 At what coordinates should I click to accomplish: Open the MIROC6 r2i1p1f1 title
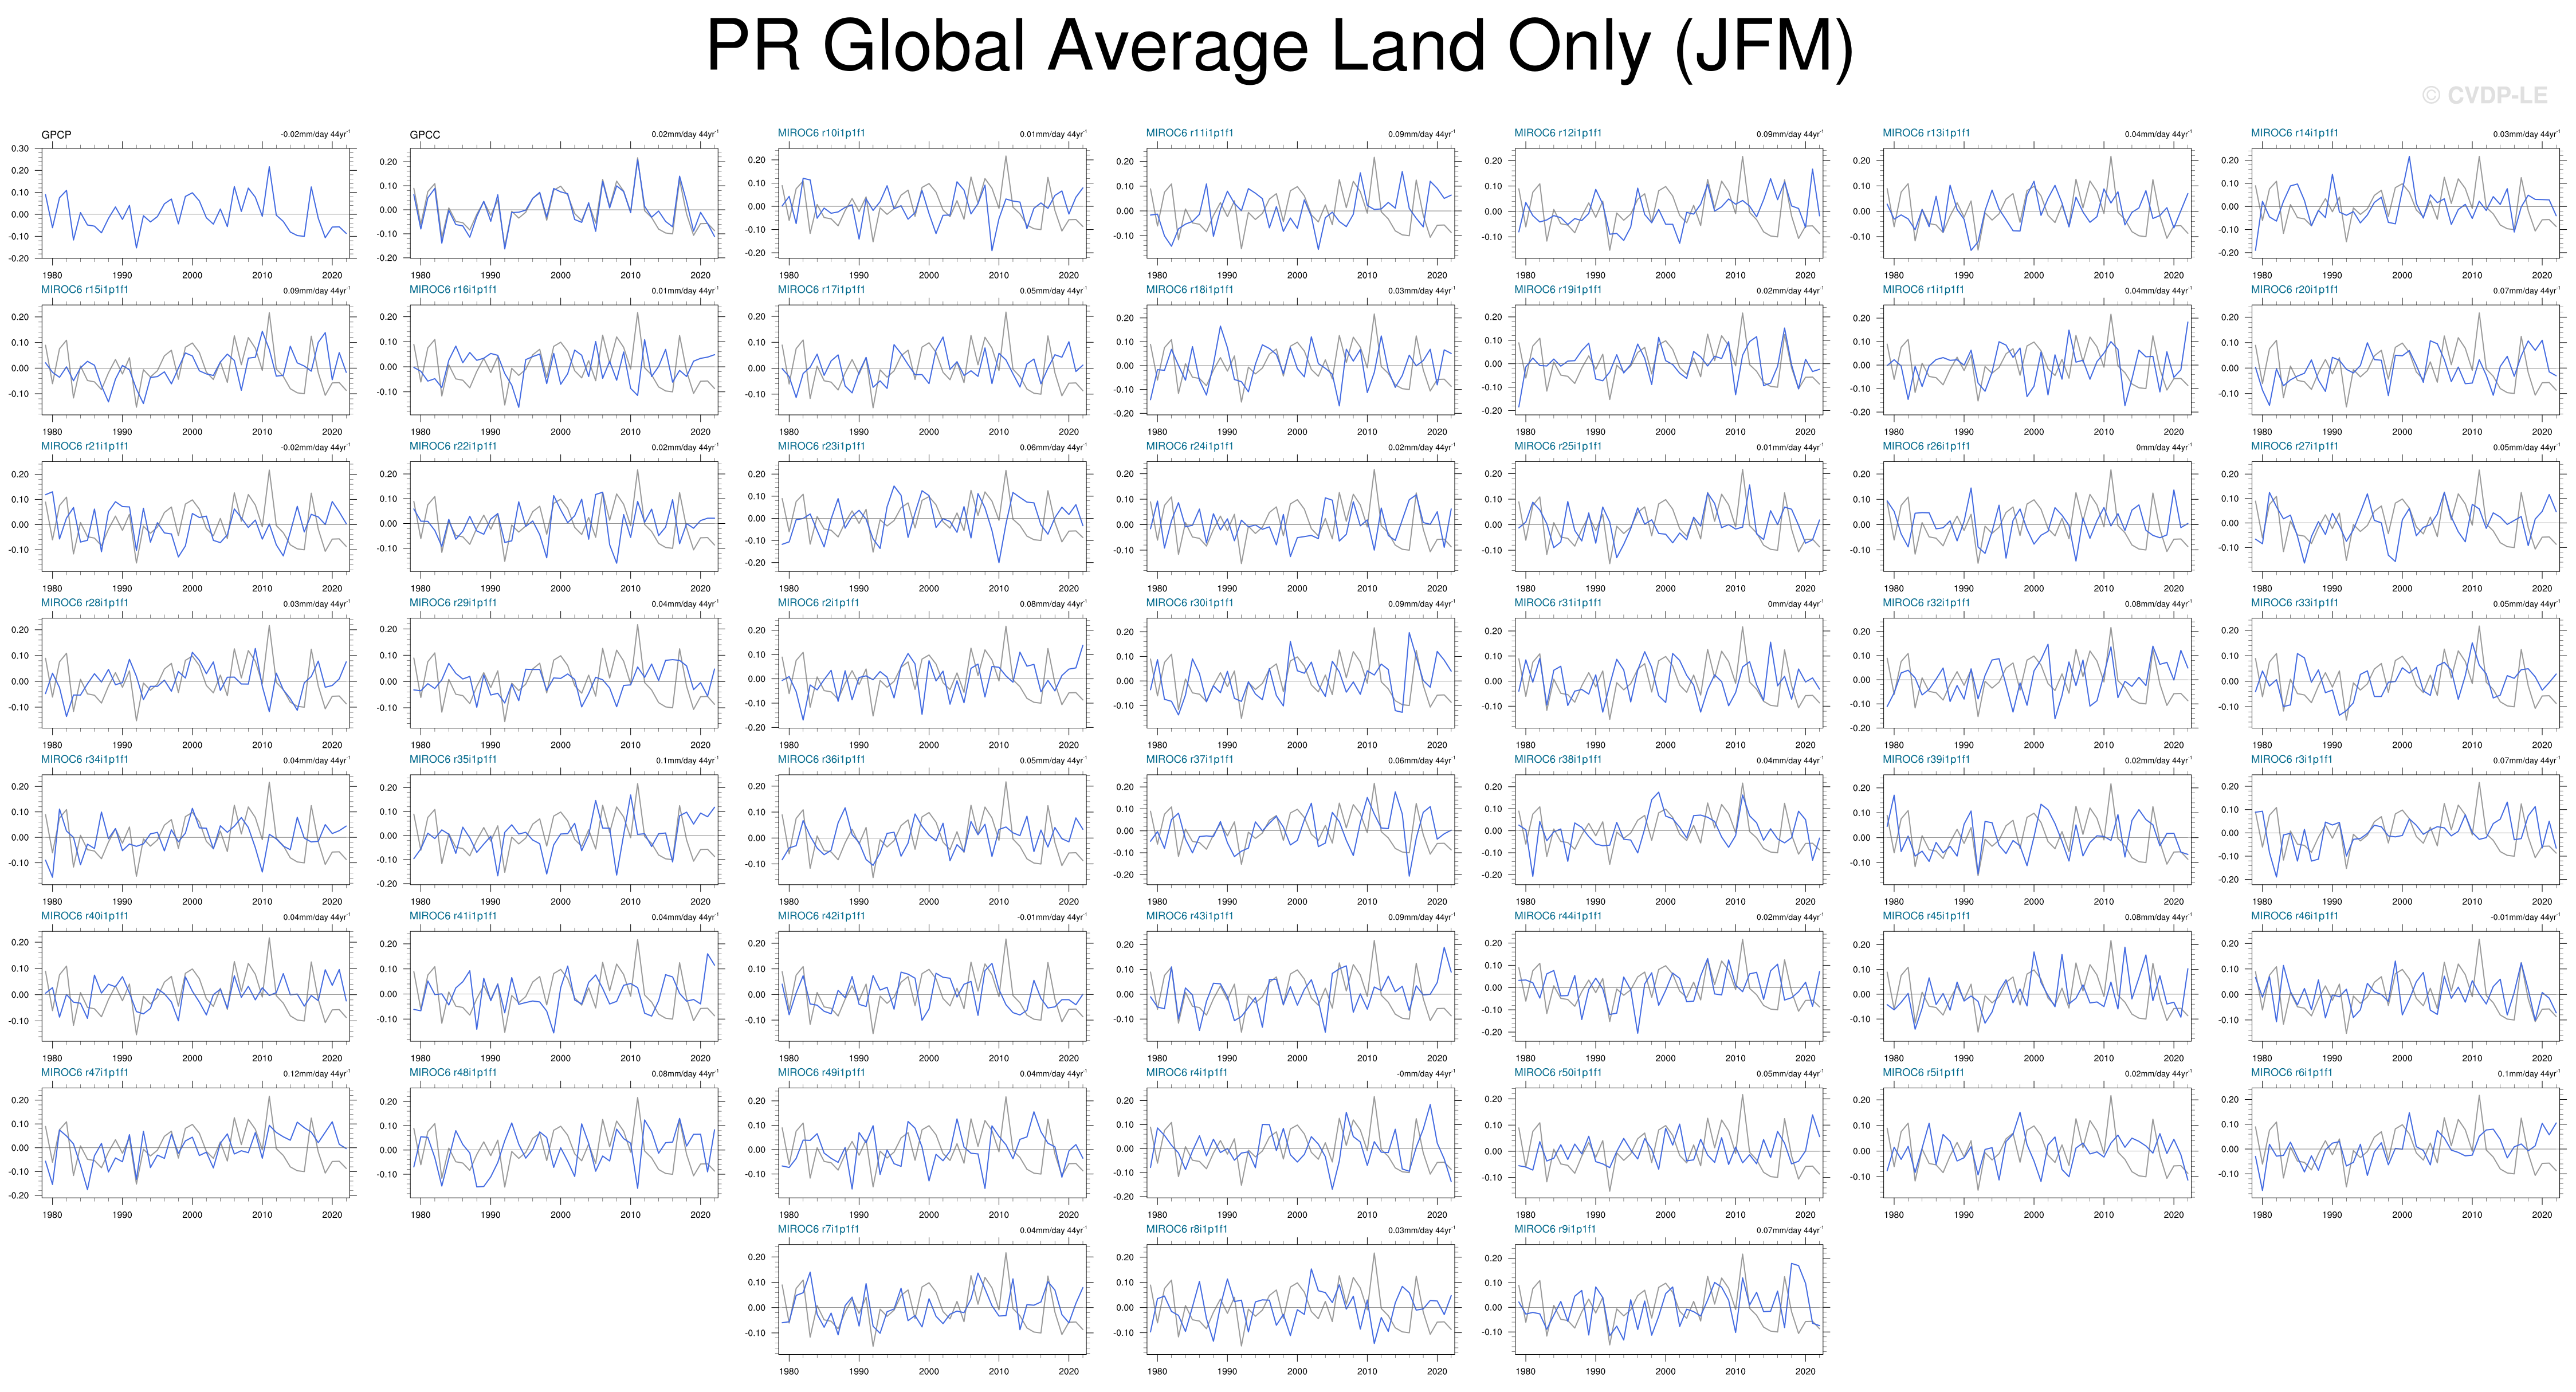click(818, 603)
